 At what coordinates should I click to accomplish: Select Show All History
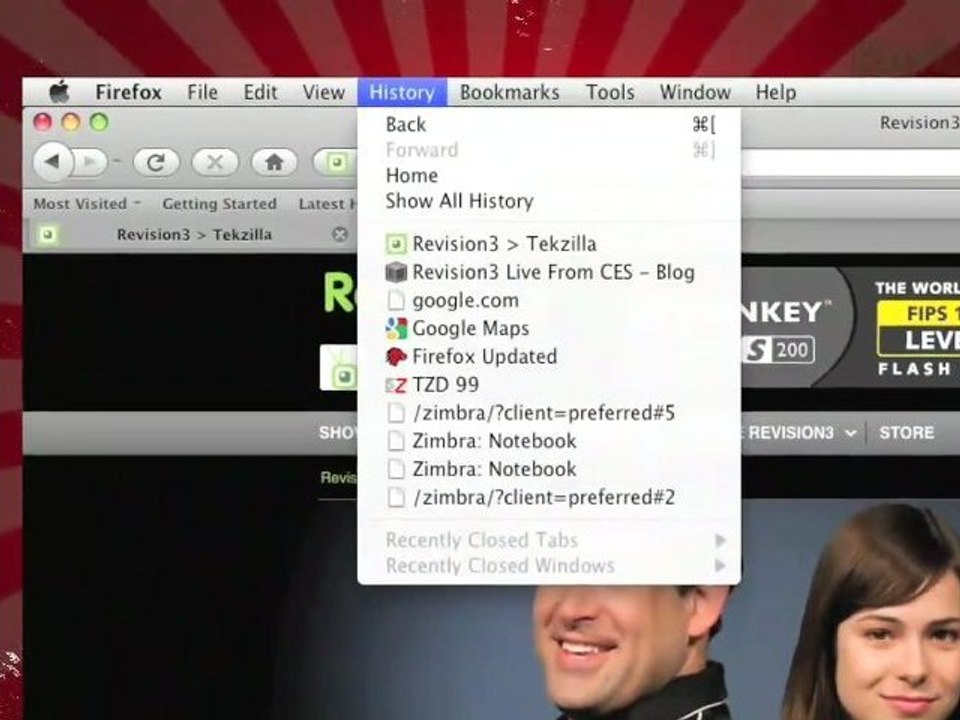[x=549, y=201]
